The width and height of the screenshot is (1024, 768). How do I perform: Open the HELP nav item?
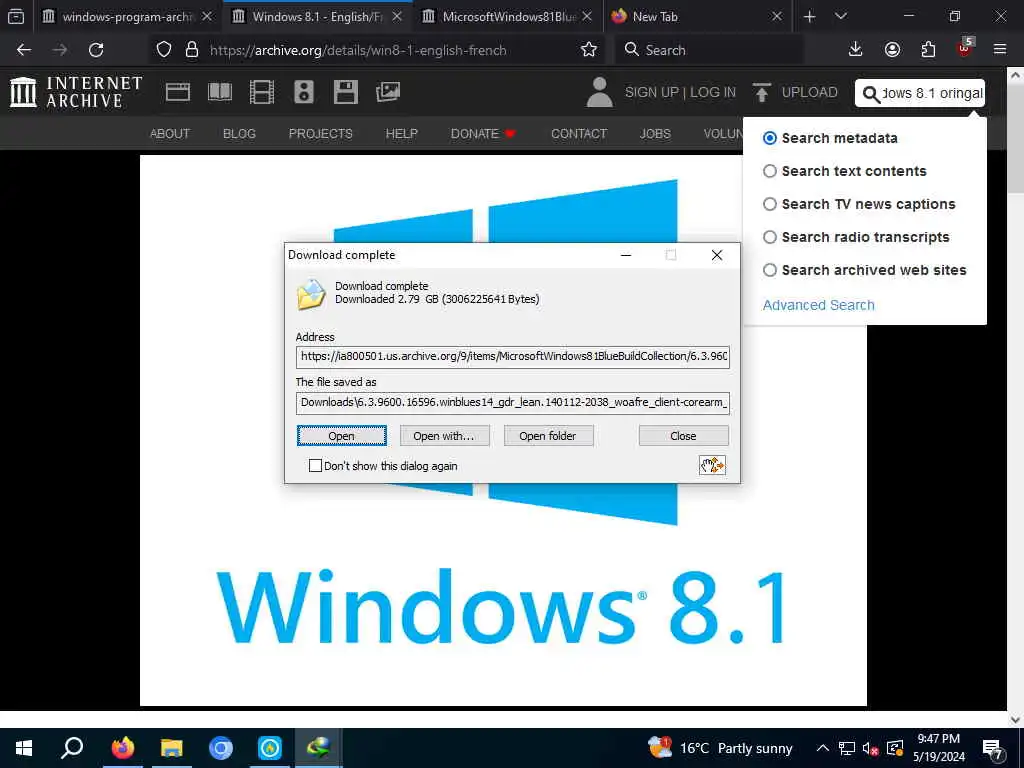click(x=402, y=134)
